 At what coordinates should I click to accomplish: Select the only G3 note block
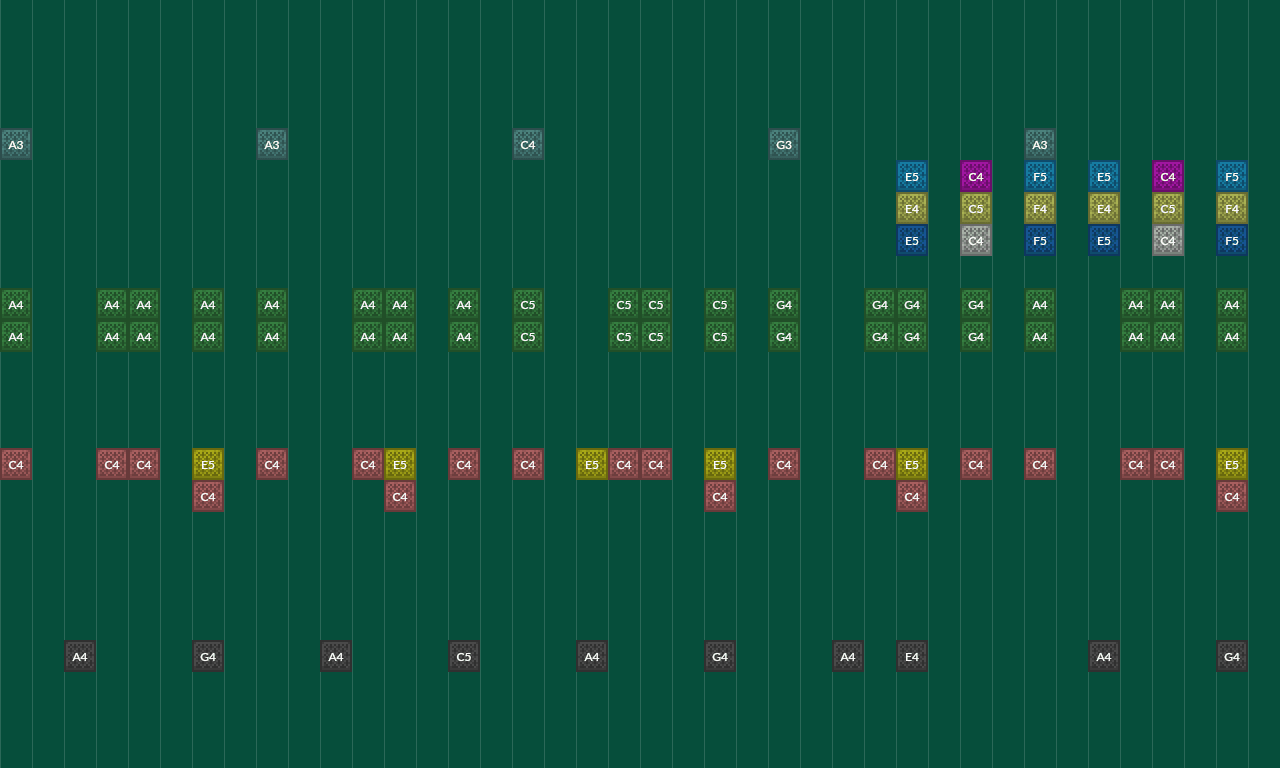click(784, 144)
